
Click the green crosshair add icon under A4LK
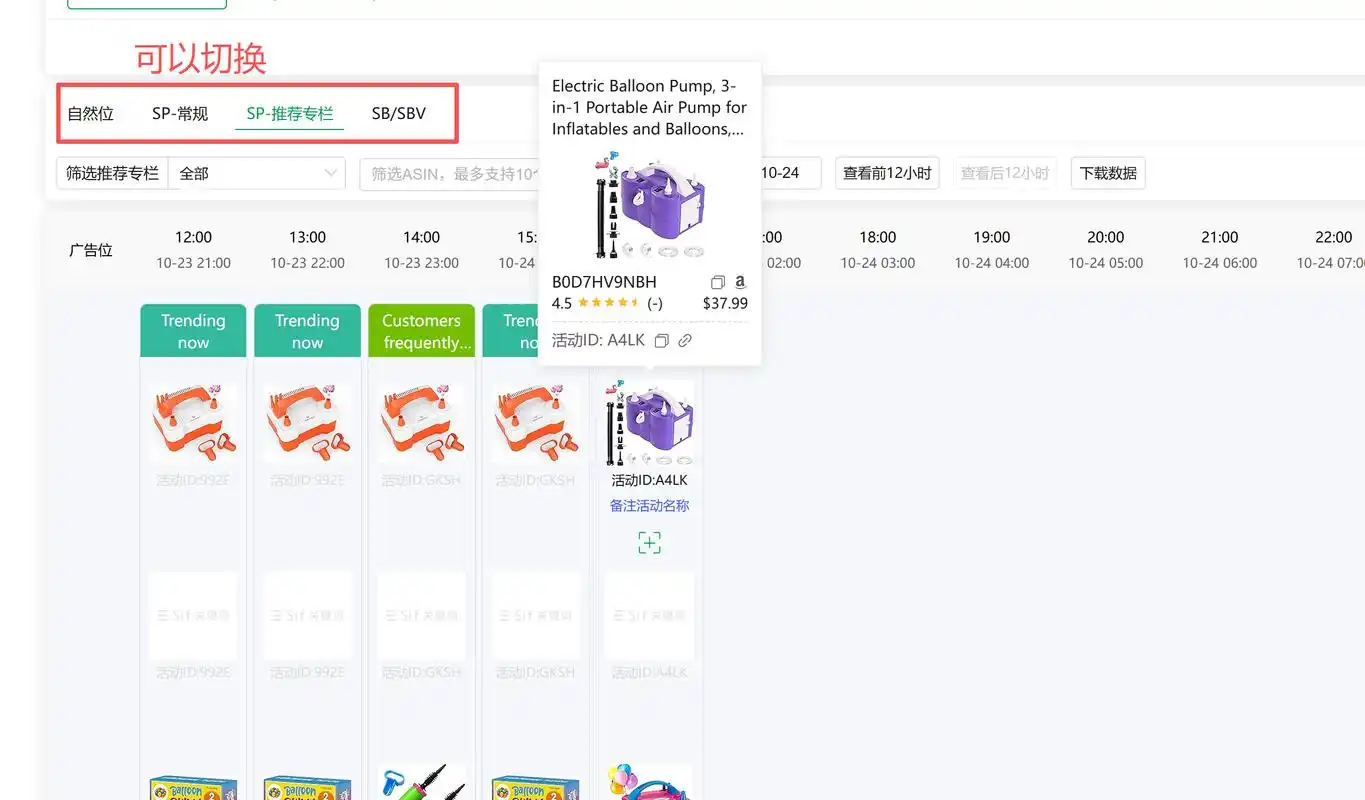coord(649,542)
